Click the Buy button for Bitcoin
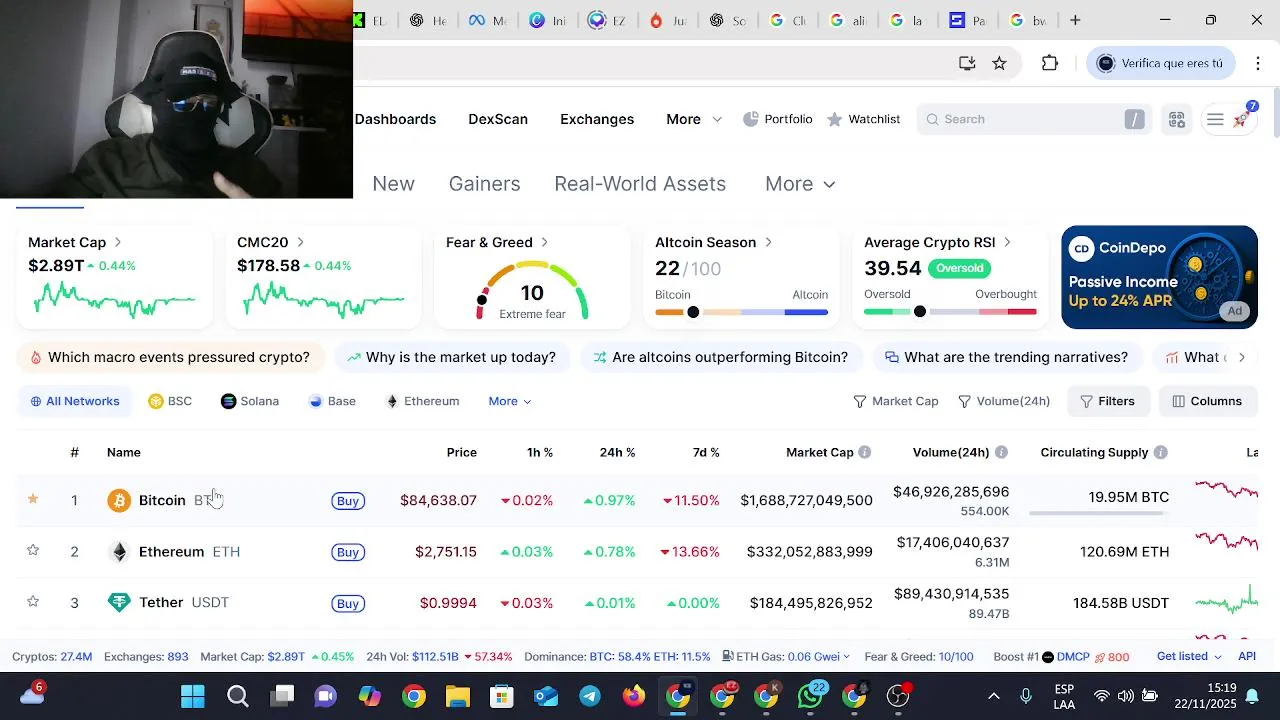Viewport: 1280px width, 720px height. (x=348, y=501)
